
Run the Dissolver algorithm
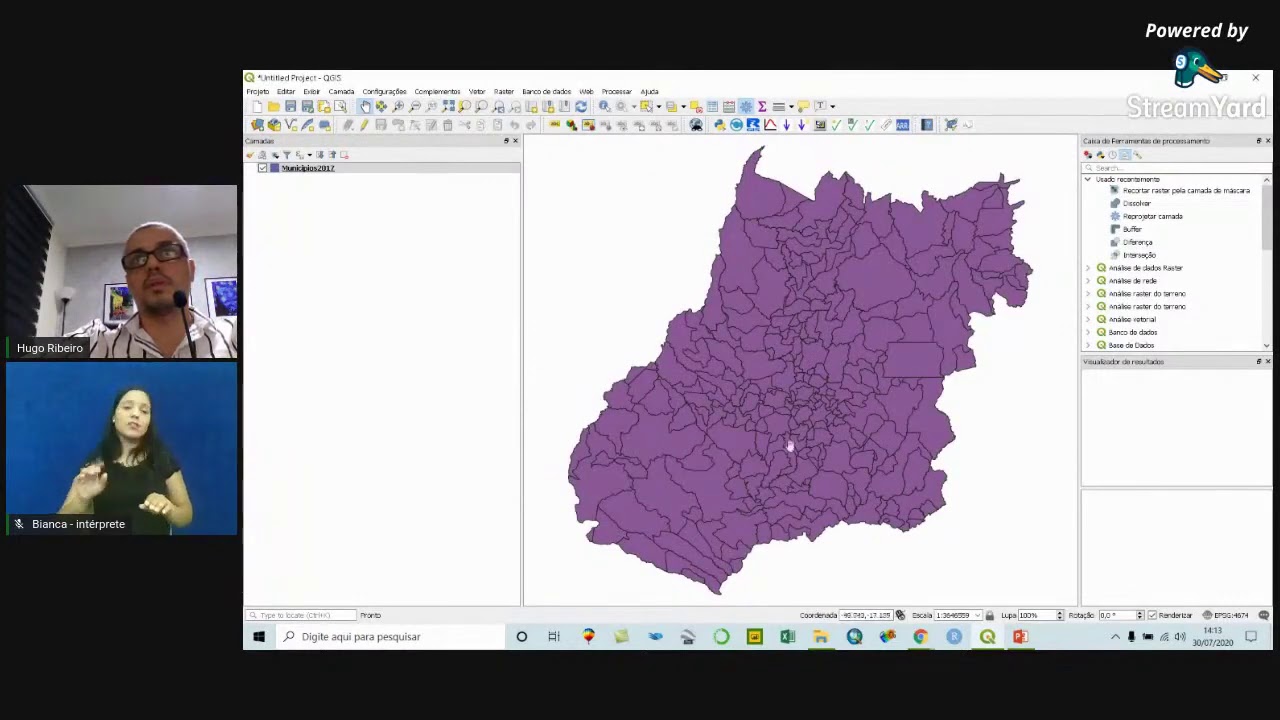click(1136, 203)
